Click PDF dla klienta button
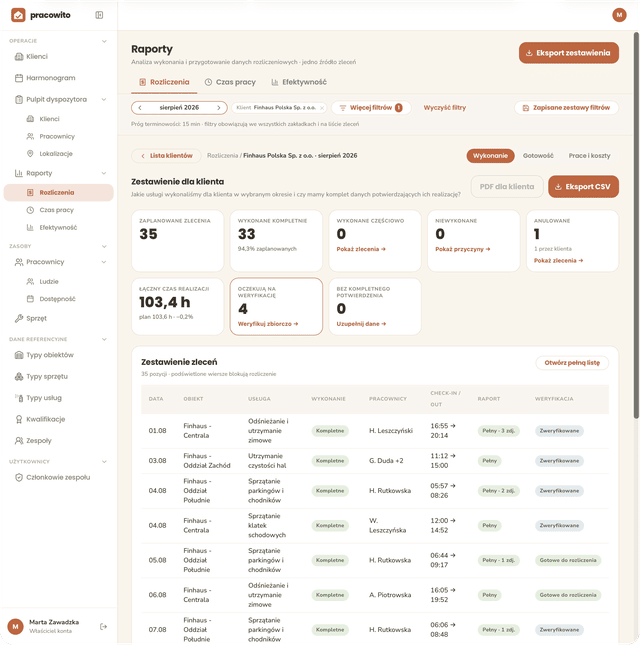The width and height of the screenshot is (640, 645). click(507, 187)
